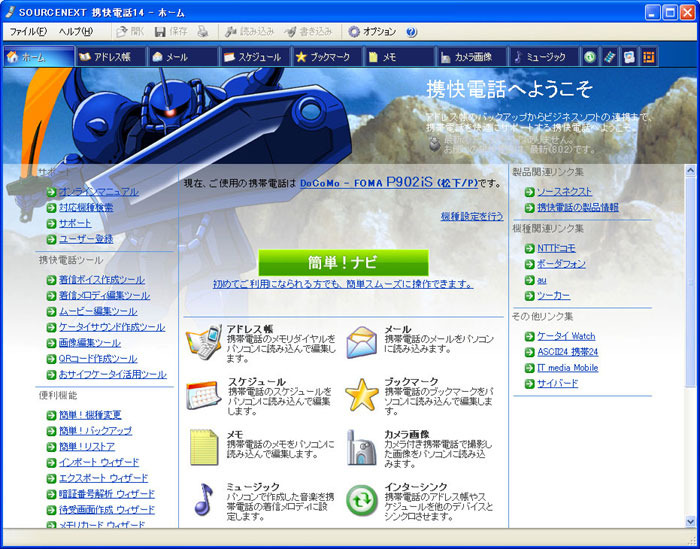Open the オプション settings

point(372,32)
